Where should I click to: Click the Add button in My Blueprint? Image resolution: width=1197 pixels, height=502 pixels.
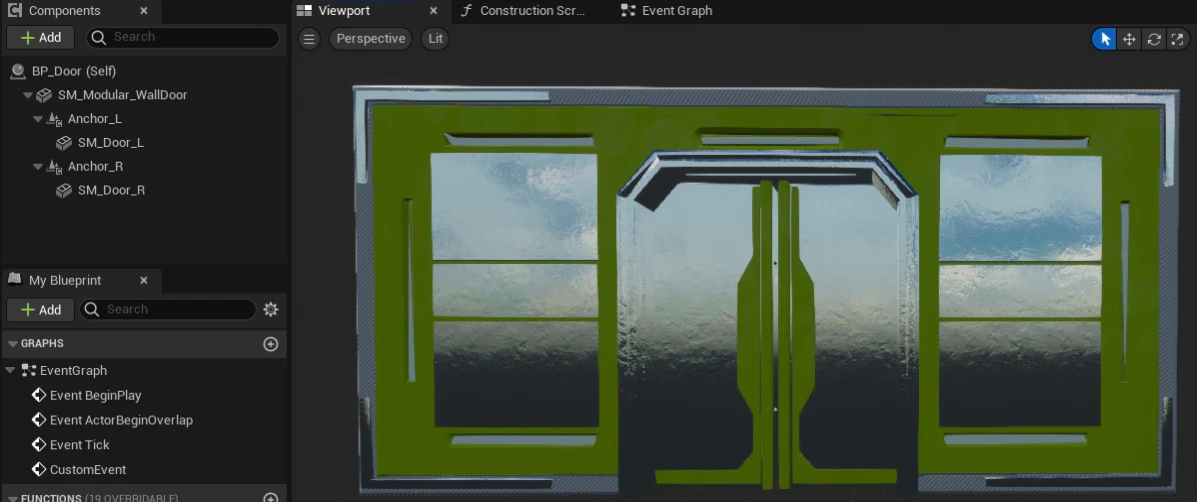[40, 310]
